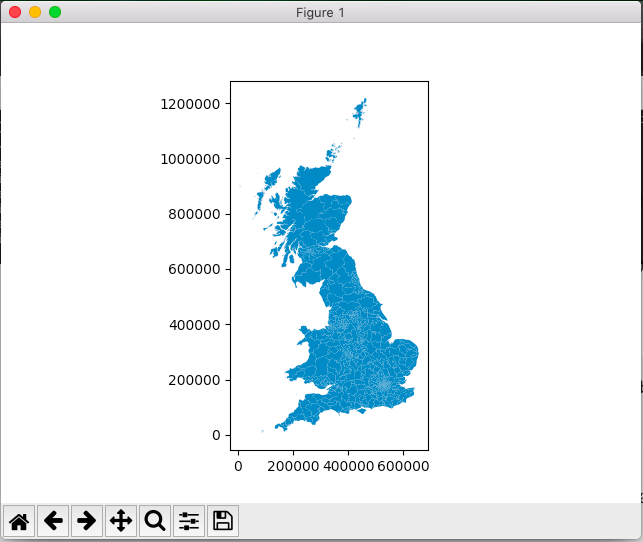This screenshot has width=643, height=542.
Task: Select the Zoom to rectangle magnifier tool
Action: coord(155,521)
